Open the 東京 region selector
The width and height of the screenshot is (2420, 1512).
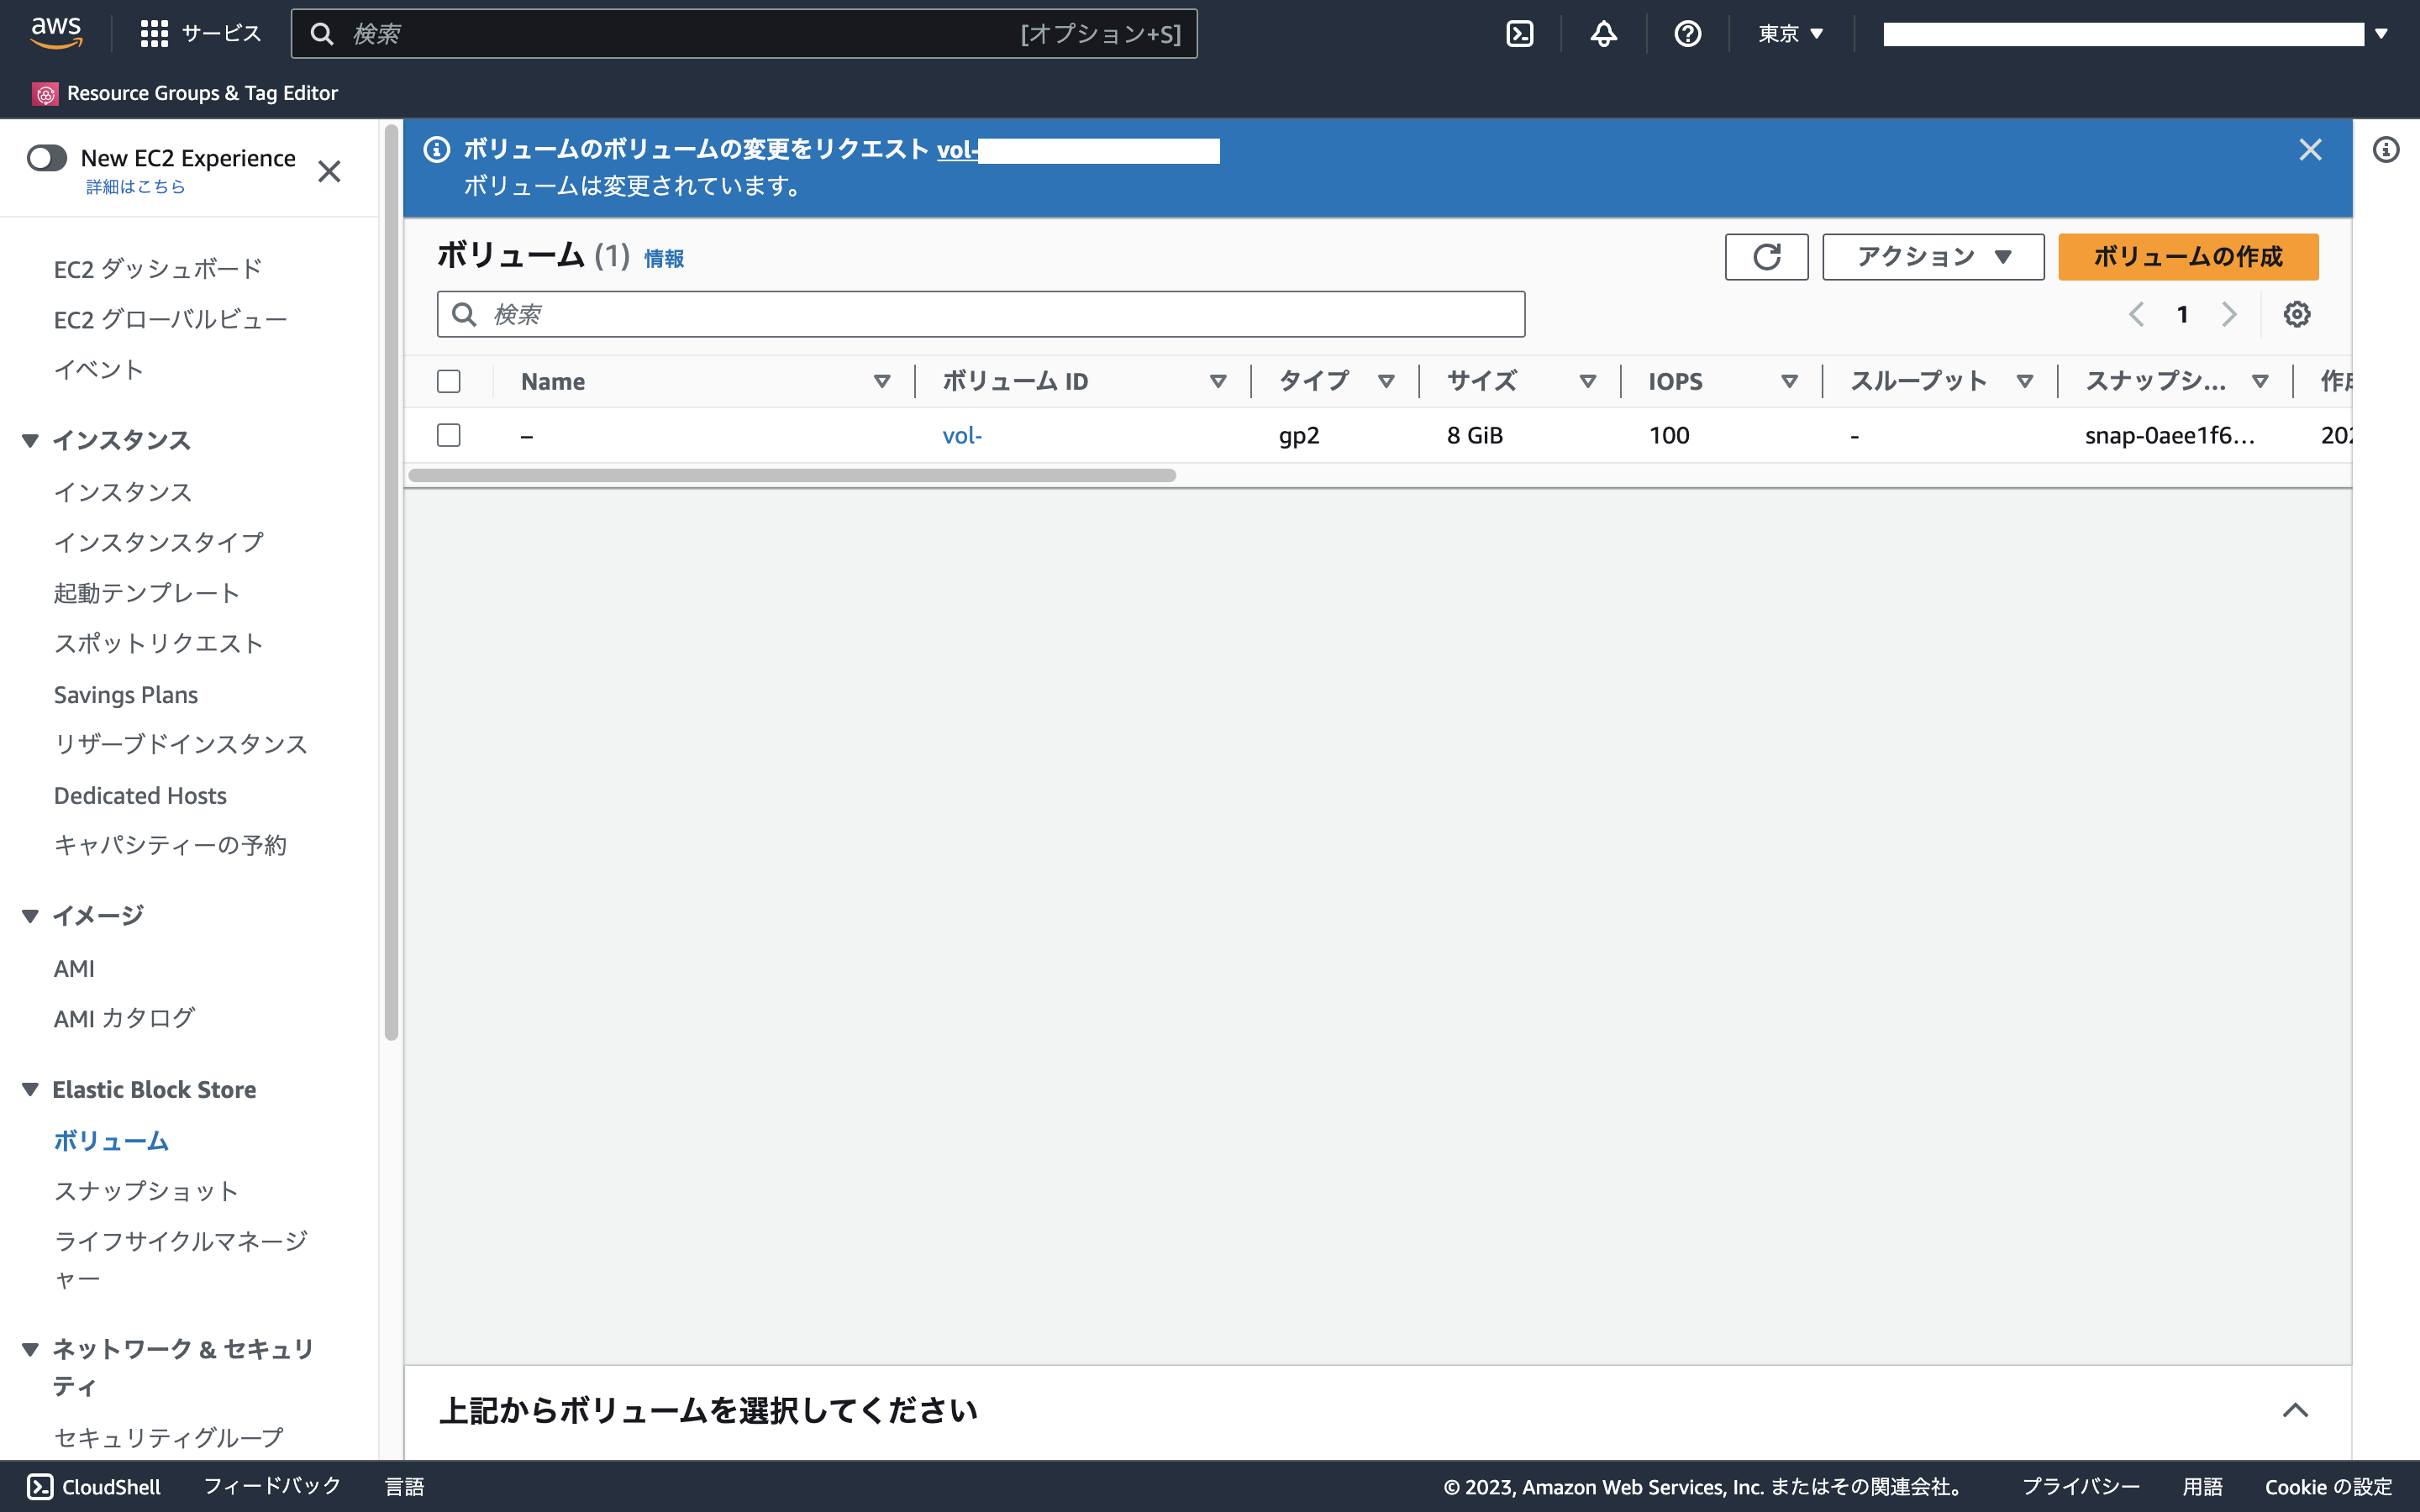(x=1790, y=33)
